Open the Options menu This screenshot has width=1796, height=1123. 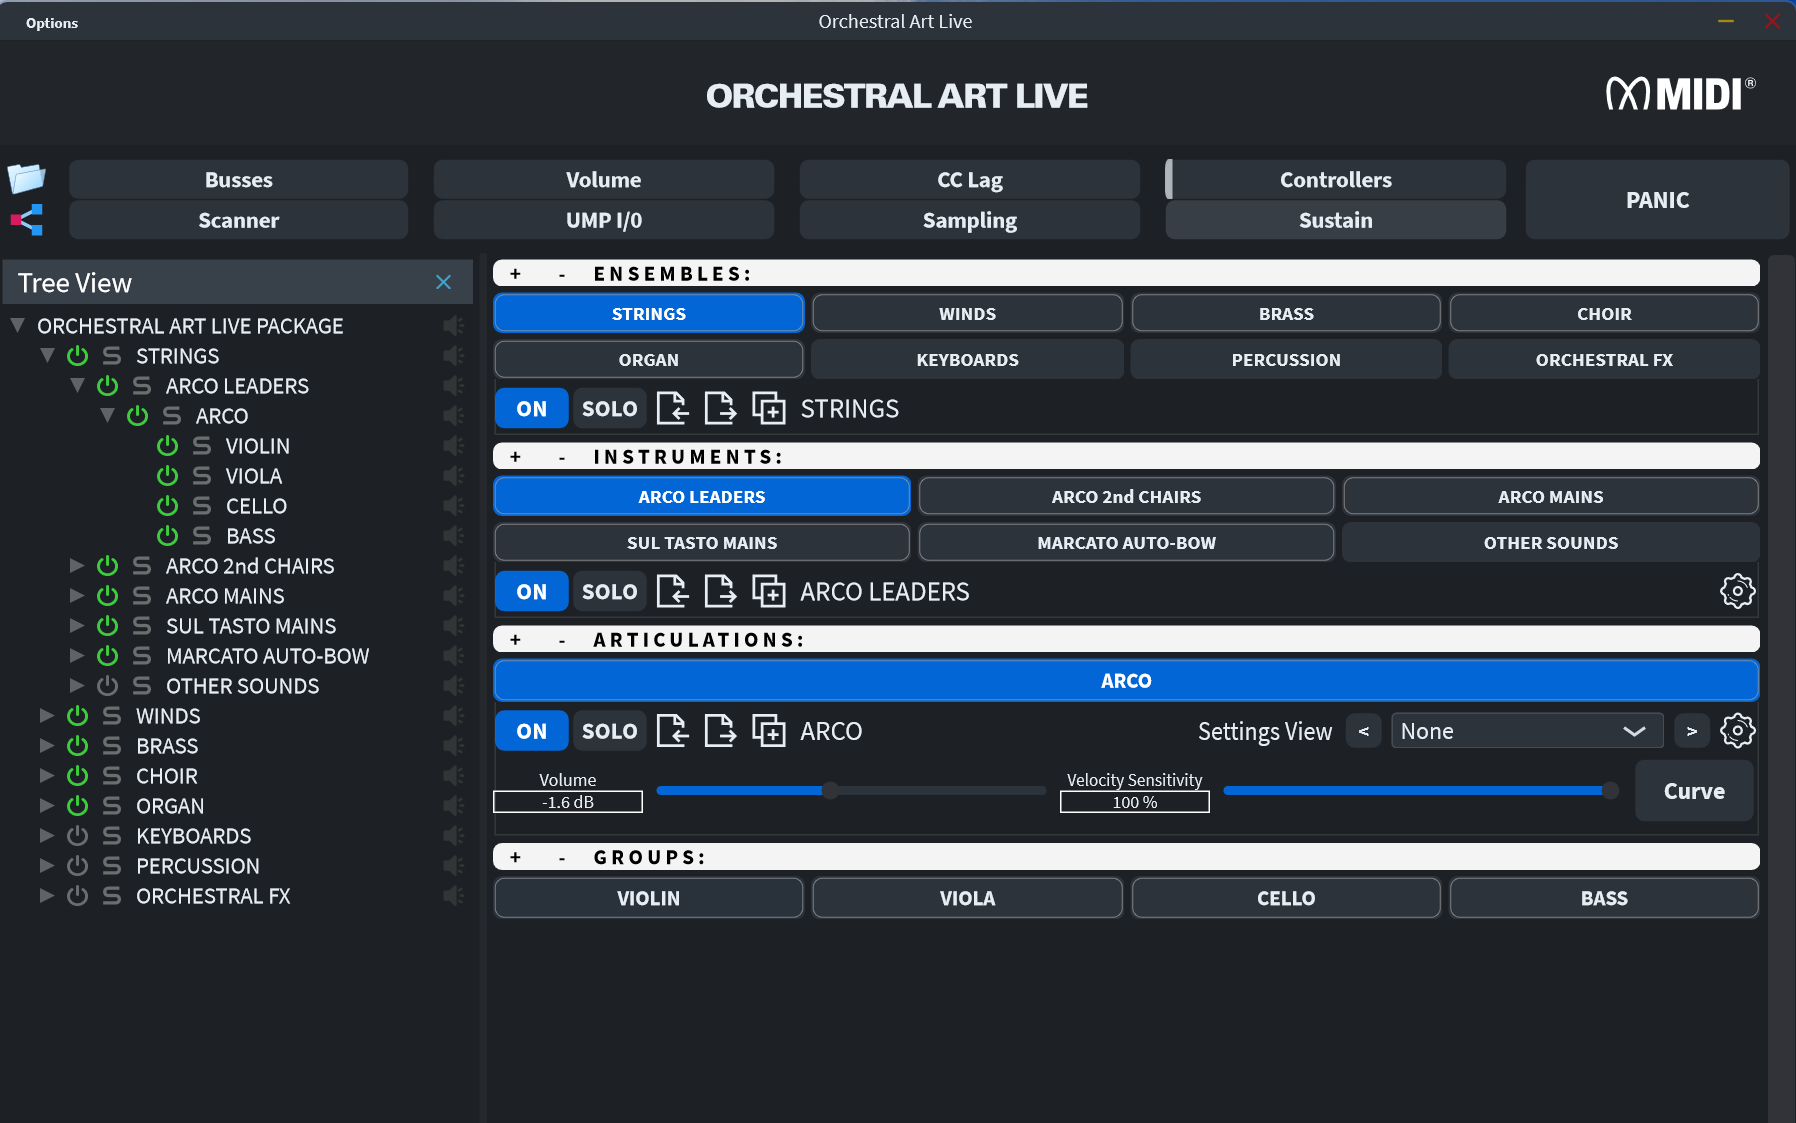pos(51,22)
